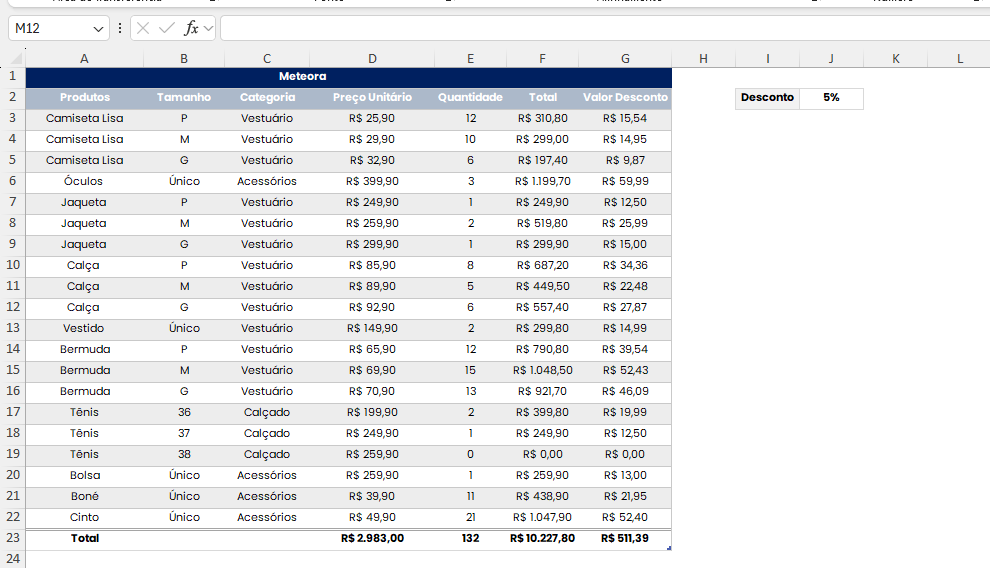Click the Desconto label cell
Screen dimensions: 990x568
pyautogui.click(x=767, y=97)
